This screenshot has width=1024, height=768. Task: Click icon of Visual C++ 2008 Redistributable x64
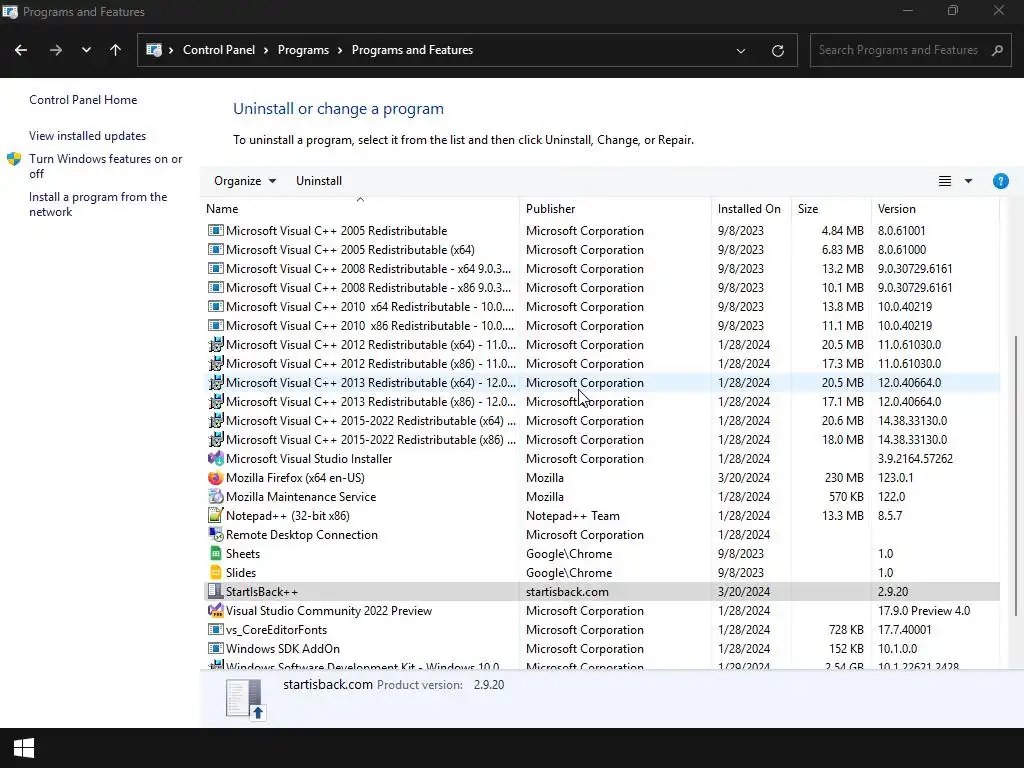pyautogui.click(x=215, y=268)
